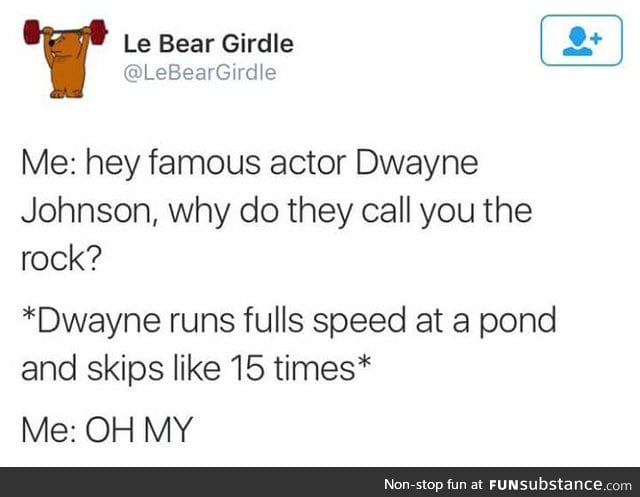Click the bear's face in the avatar
Viewport: 640px width, 497px height.
click(58, 44)
